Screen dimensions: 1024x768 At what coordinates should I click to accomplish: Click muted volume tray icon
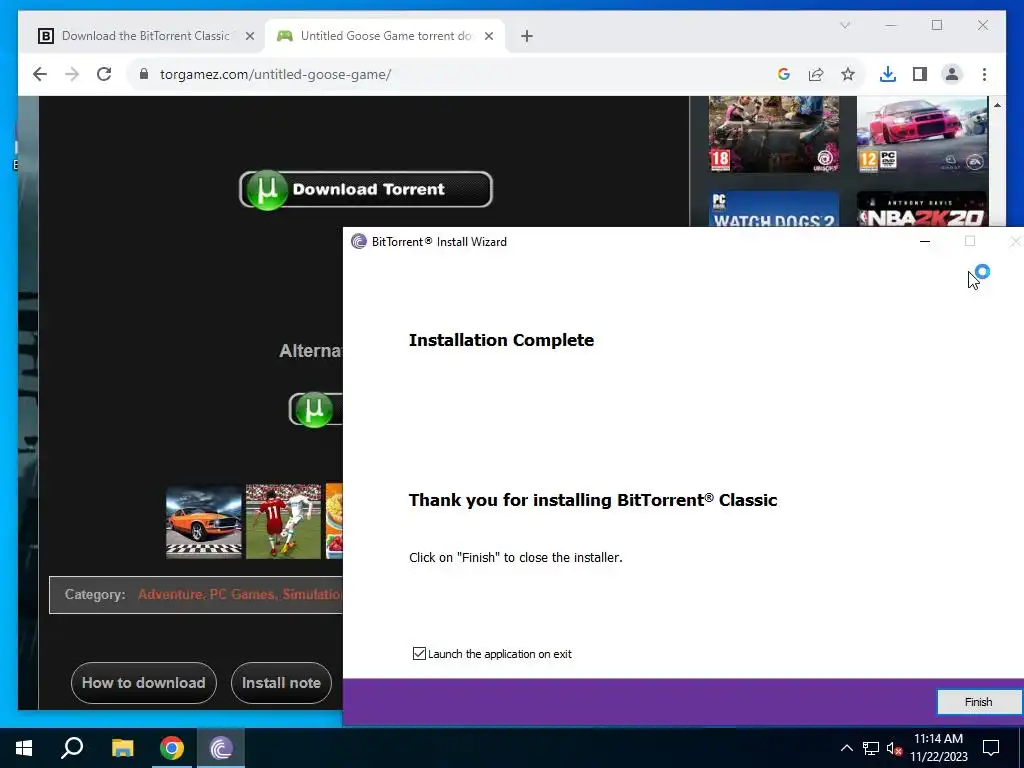[x=894, y=748]
